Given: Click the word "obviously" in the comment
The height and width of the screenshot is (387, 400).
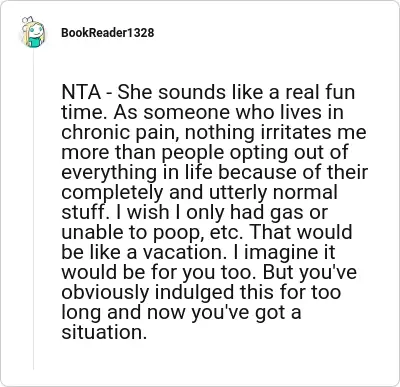Looking at the screenshot, I should pos(105,293).
